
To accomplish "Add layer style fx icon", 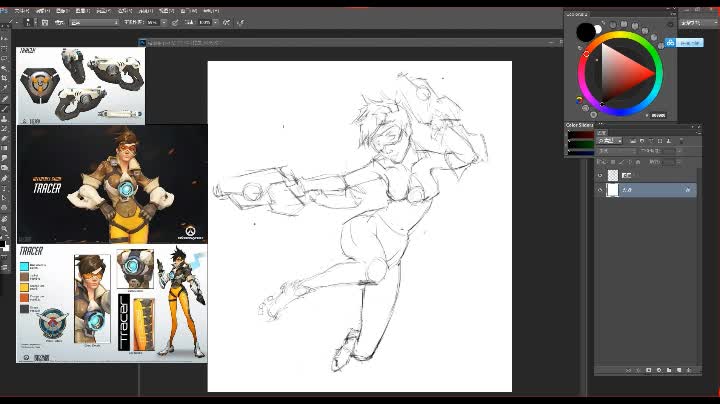I will (638, 370).
